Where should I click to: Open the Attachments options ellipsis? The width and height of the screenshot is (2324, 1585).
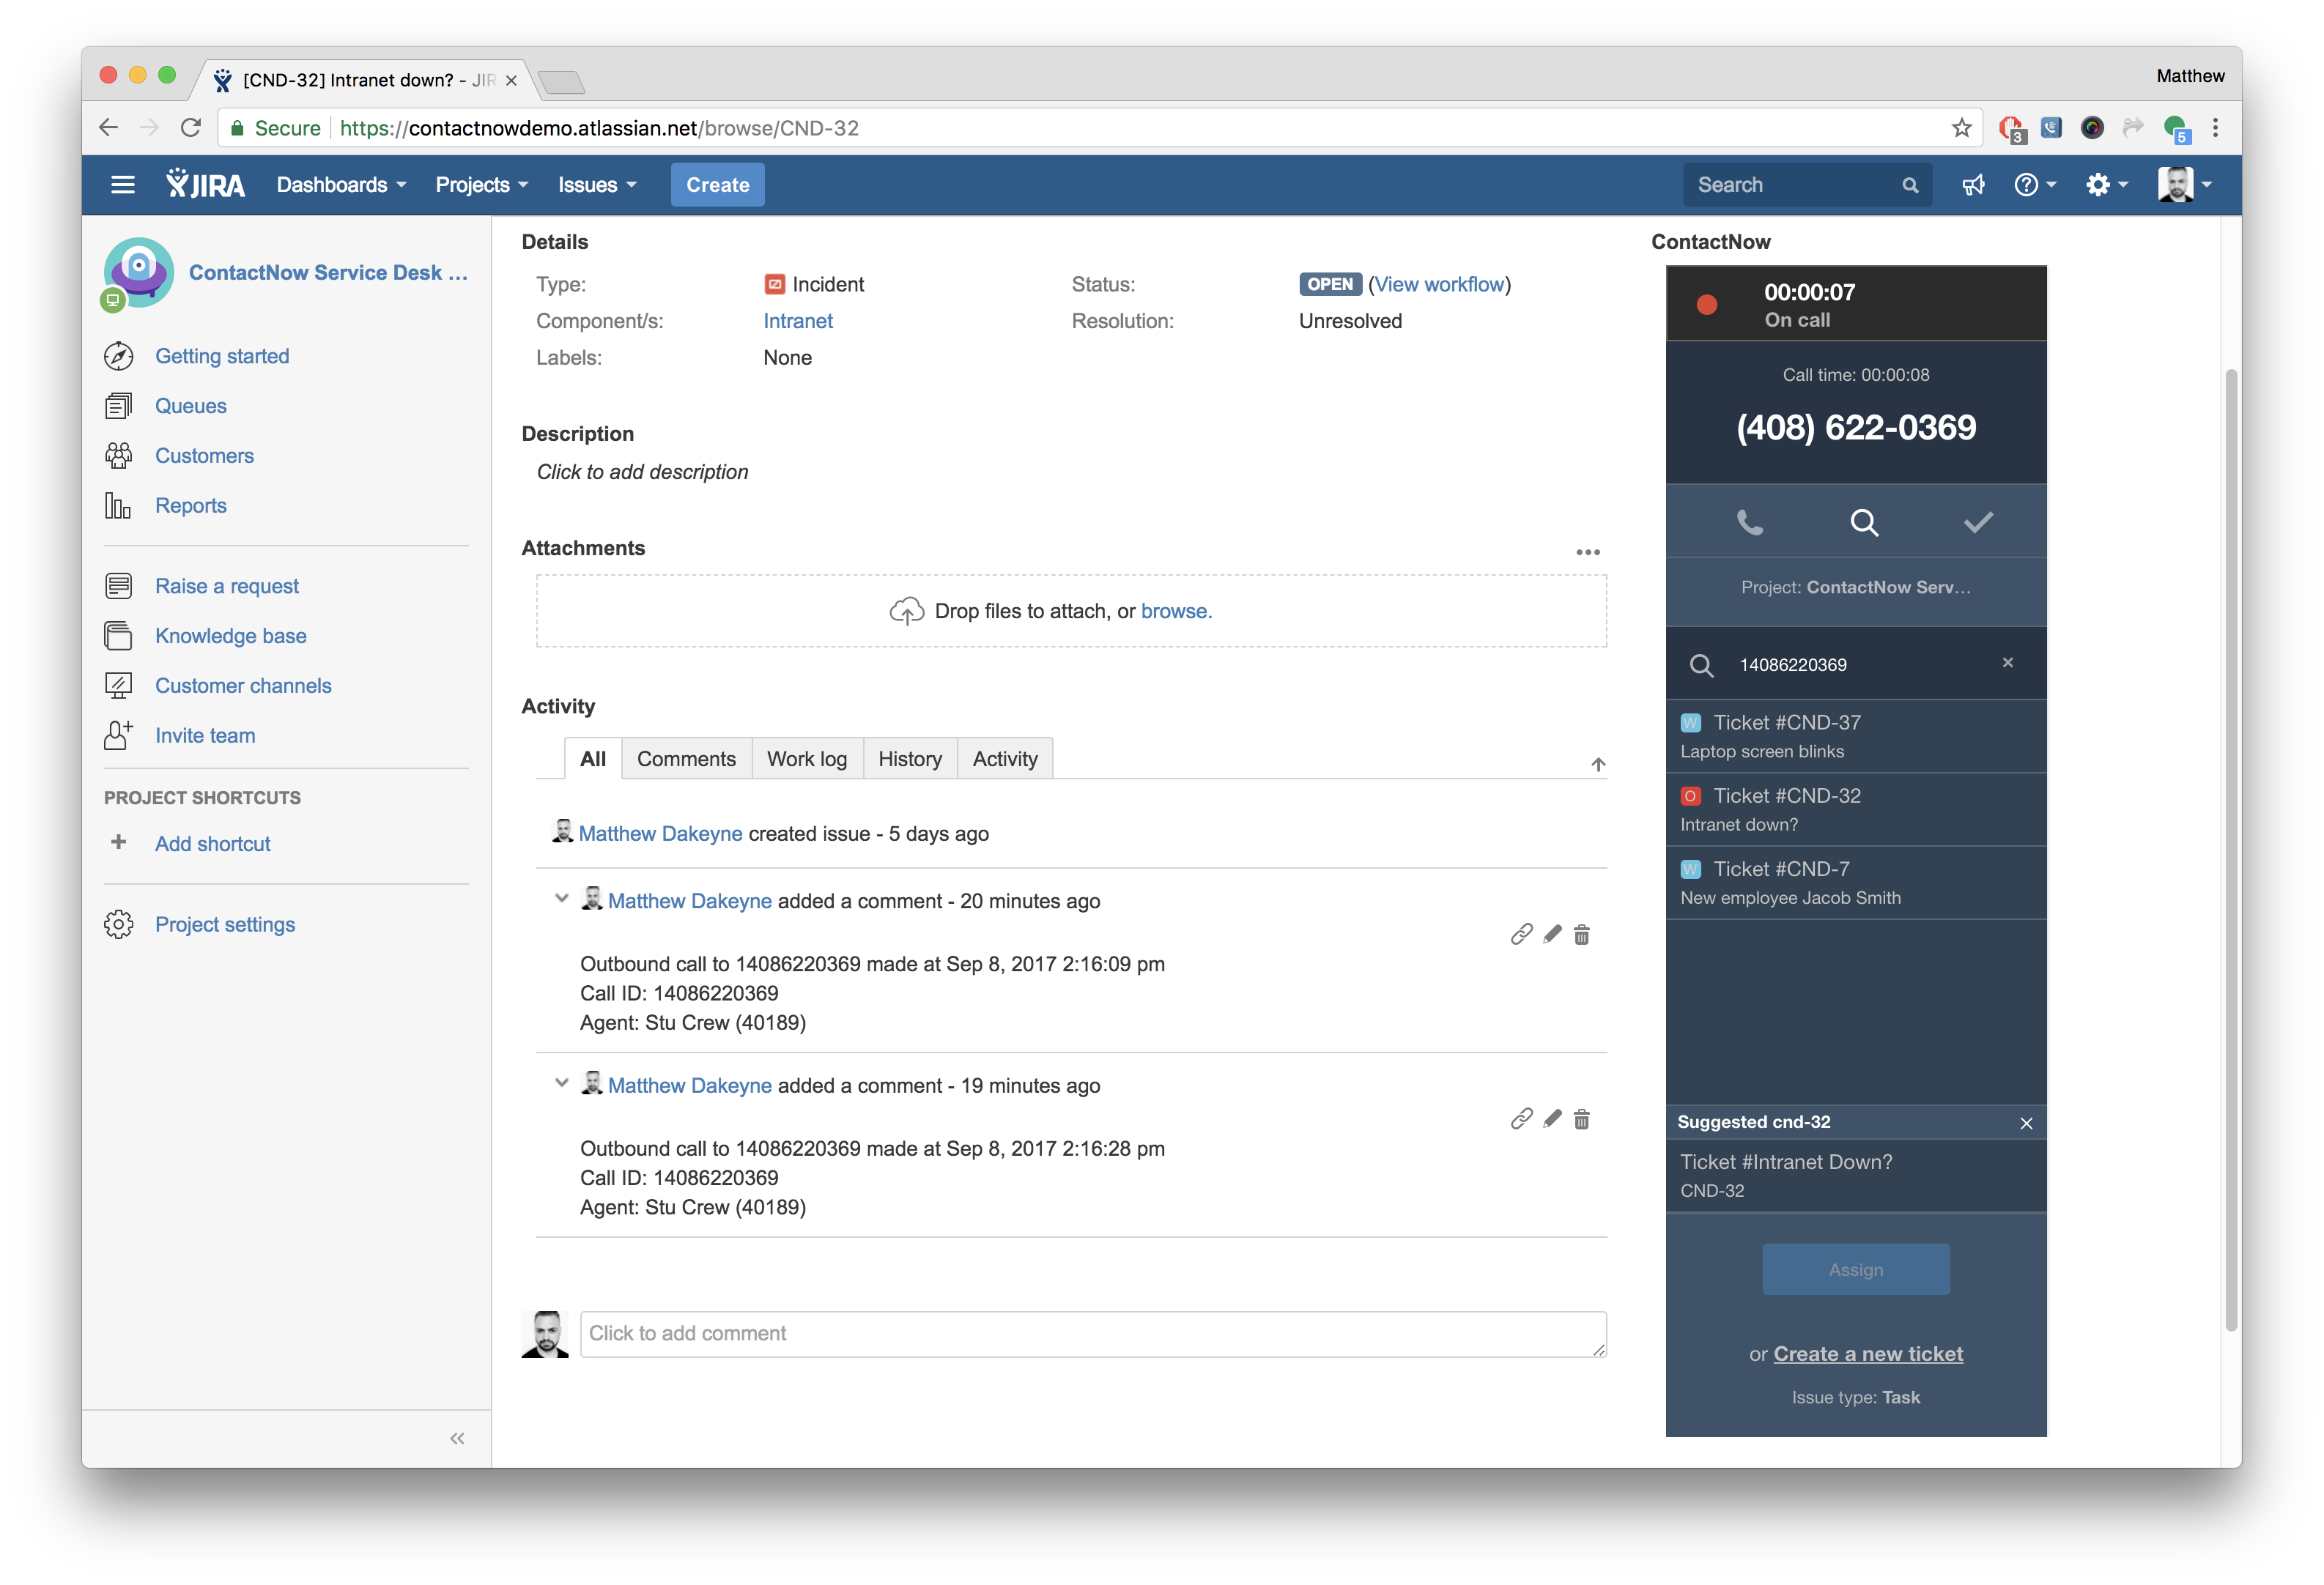tap(1588, 552)
